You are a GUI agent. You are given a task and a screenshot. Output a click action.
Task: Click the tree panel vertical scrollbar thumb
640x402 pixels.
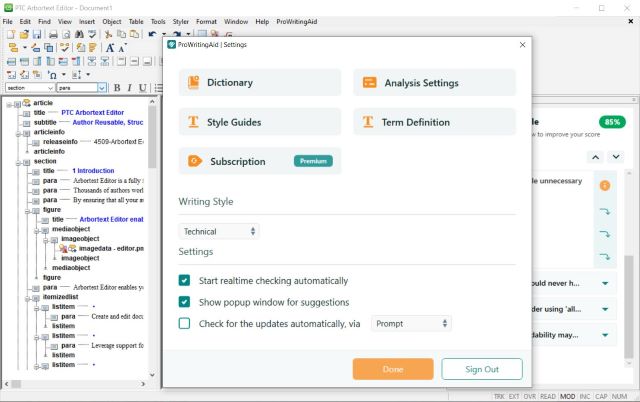(152, 137)
